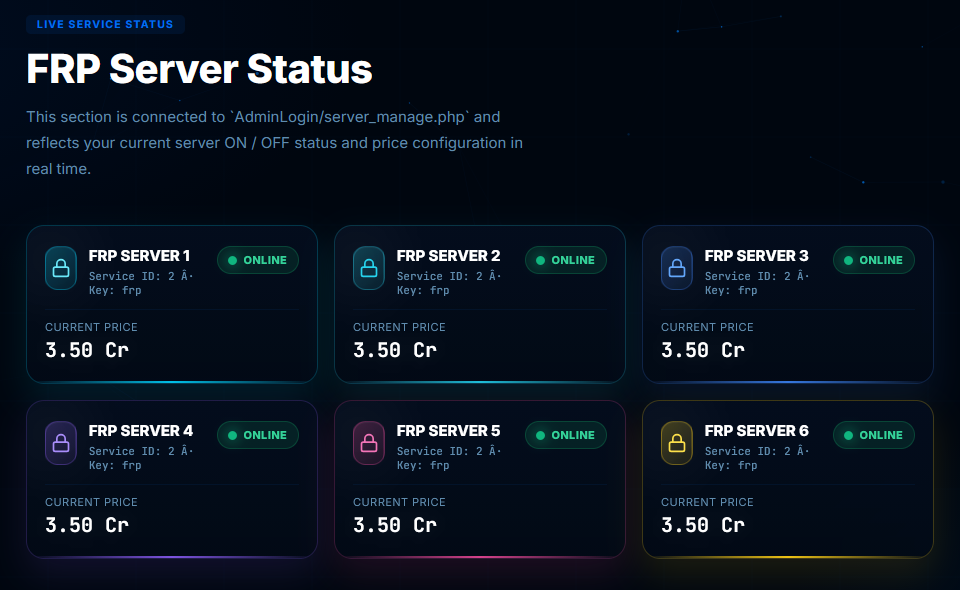Click the lock icon on FRP Server 2
960x590 pixels.
tap(369, 268)
